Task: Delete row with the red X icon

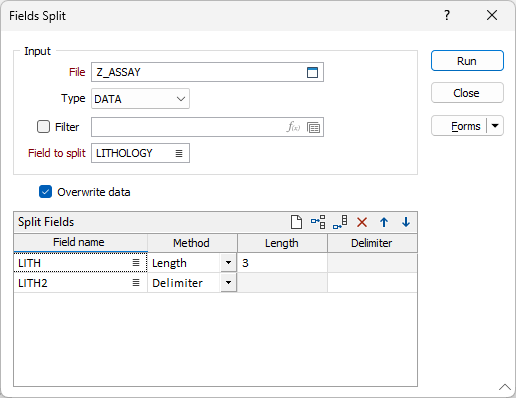Action: (x=362, y=222)
